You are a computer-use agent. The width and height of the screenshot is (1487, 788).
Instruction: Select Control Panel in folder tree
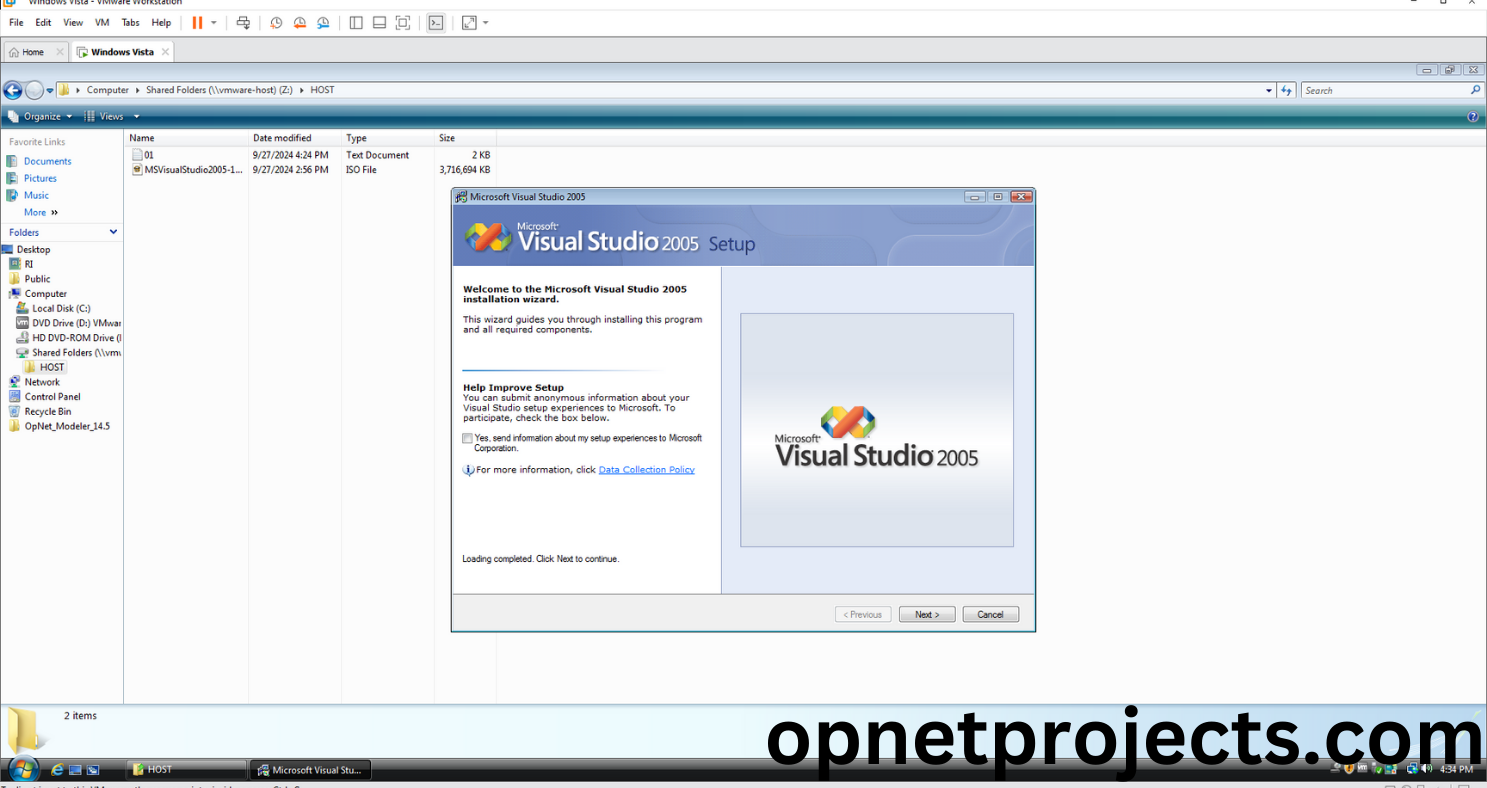tap(52, 397)
